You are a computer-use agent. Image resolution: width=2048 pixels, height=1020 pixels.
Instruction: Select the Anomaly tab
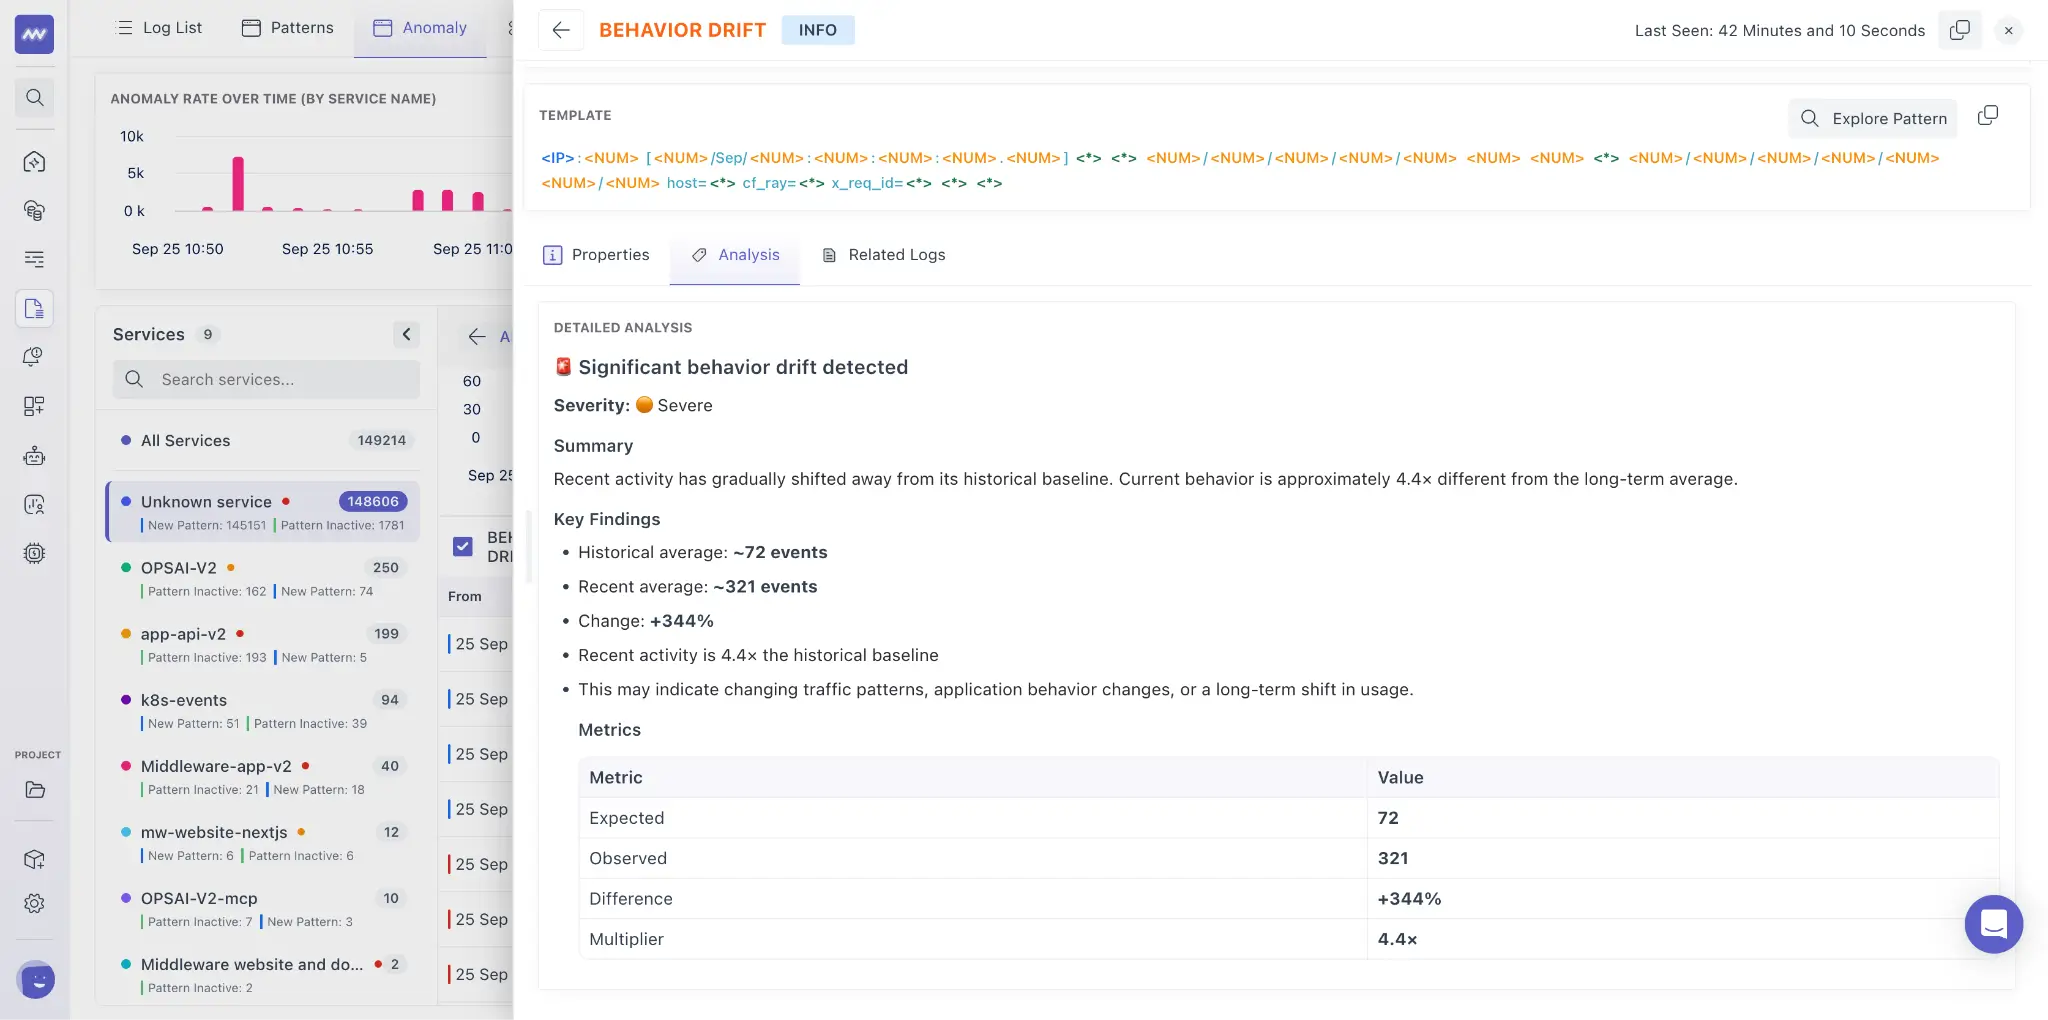click(x=420, y=28)
